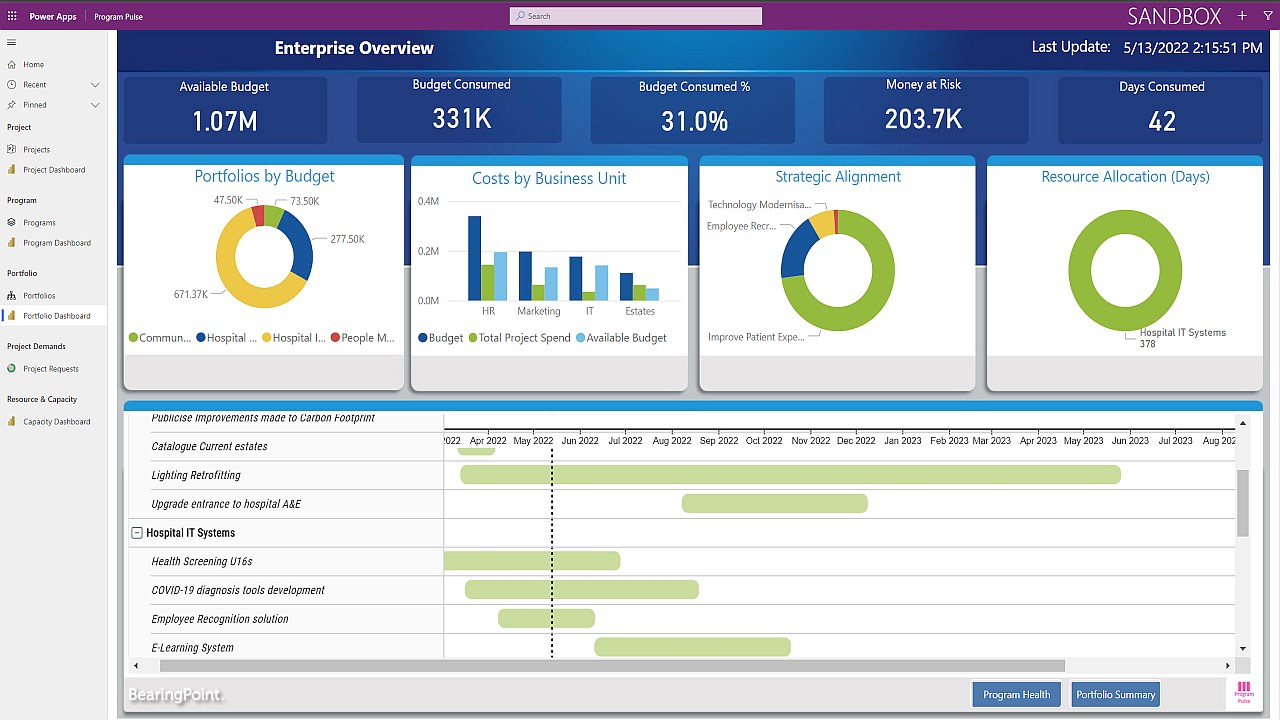Image resolution: width=1280 pixels, height=720 pixels.
Task: Collapse the sidebar with the hamburger icon
Action: click(12, 42)
